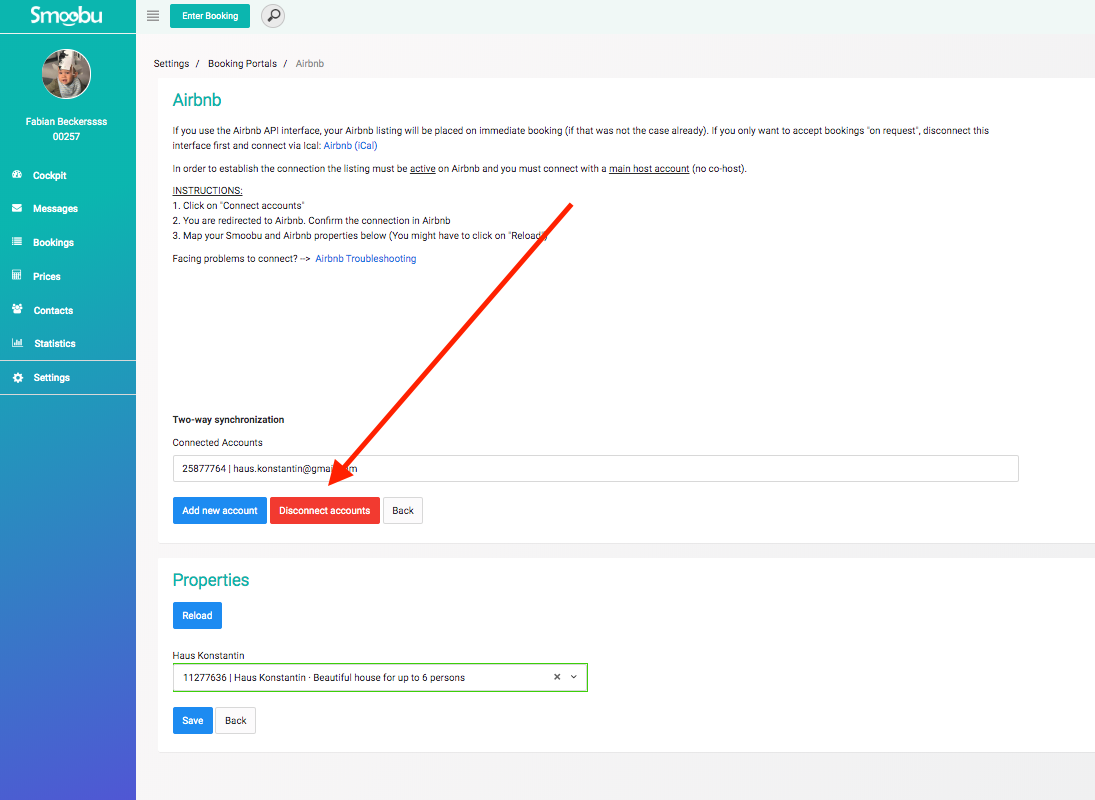The width and height of the screenshot is (1095, 800).
Task: Click the Statistics chart icon
Action: coord(17,343)
